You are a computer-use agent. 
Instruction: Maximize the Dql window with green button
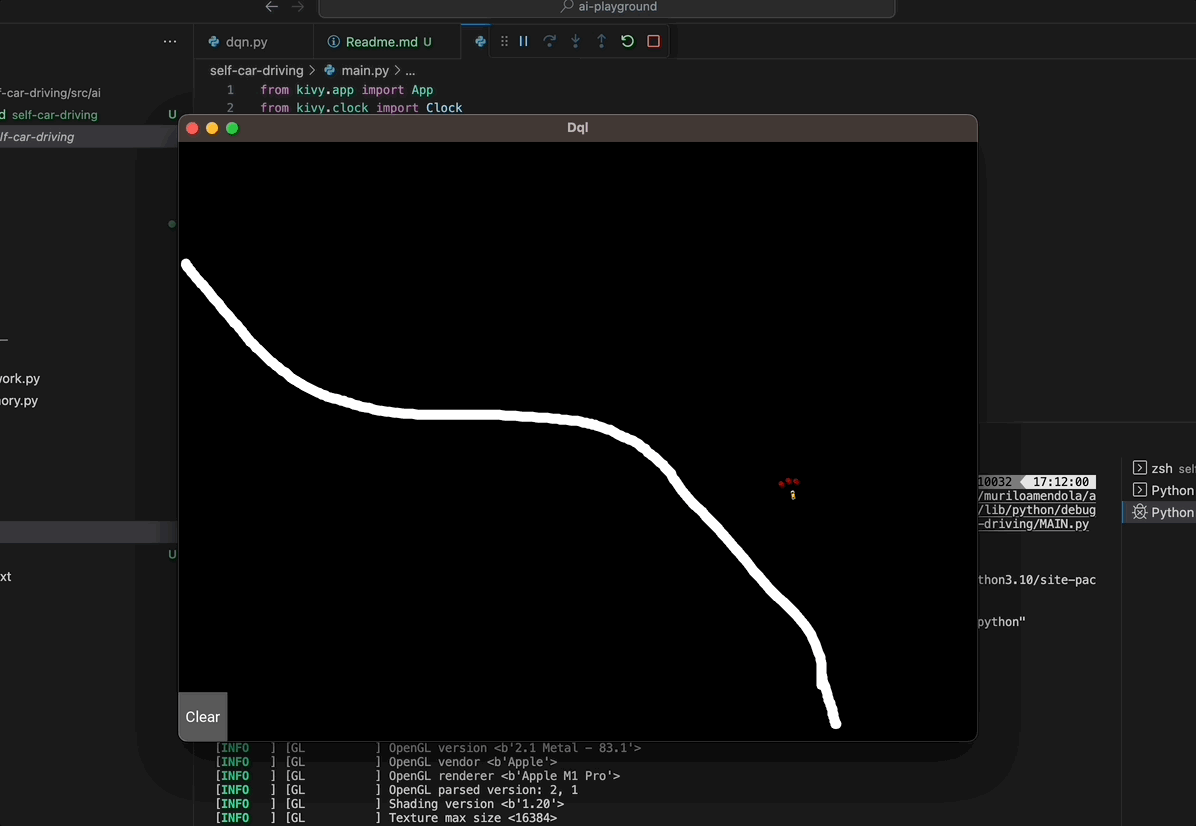point(232,128)
